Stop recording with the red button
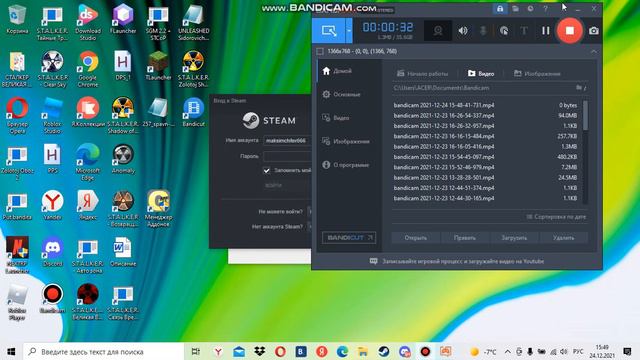This screenshot has width=640, height=360. pyautogui.click(x=569, y=31)
